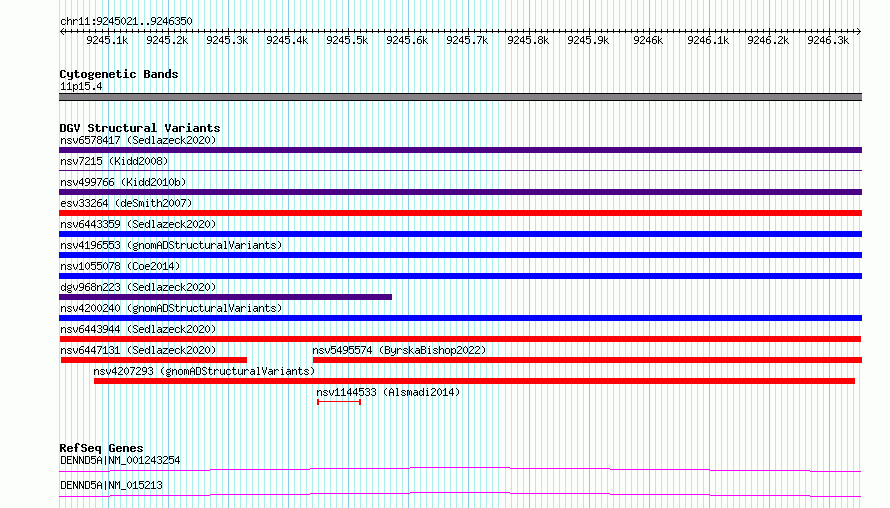Click the 9245.1k ruler tick label
The height and width of the screenshot is (508, 890).
point(107,41)
